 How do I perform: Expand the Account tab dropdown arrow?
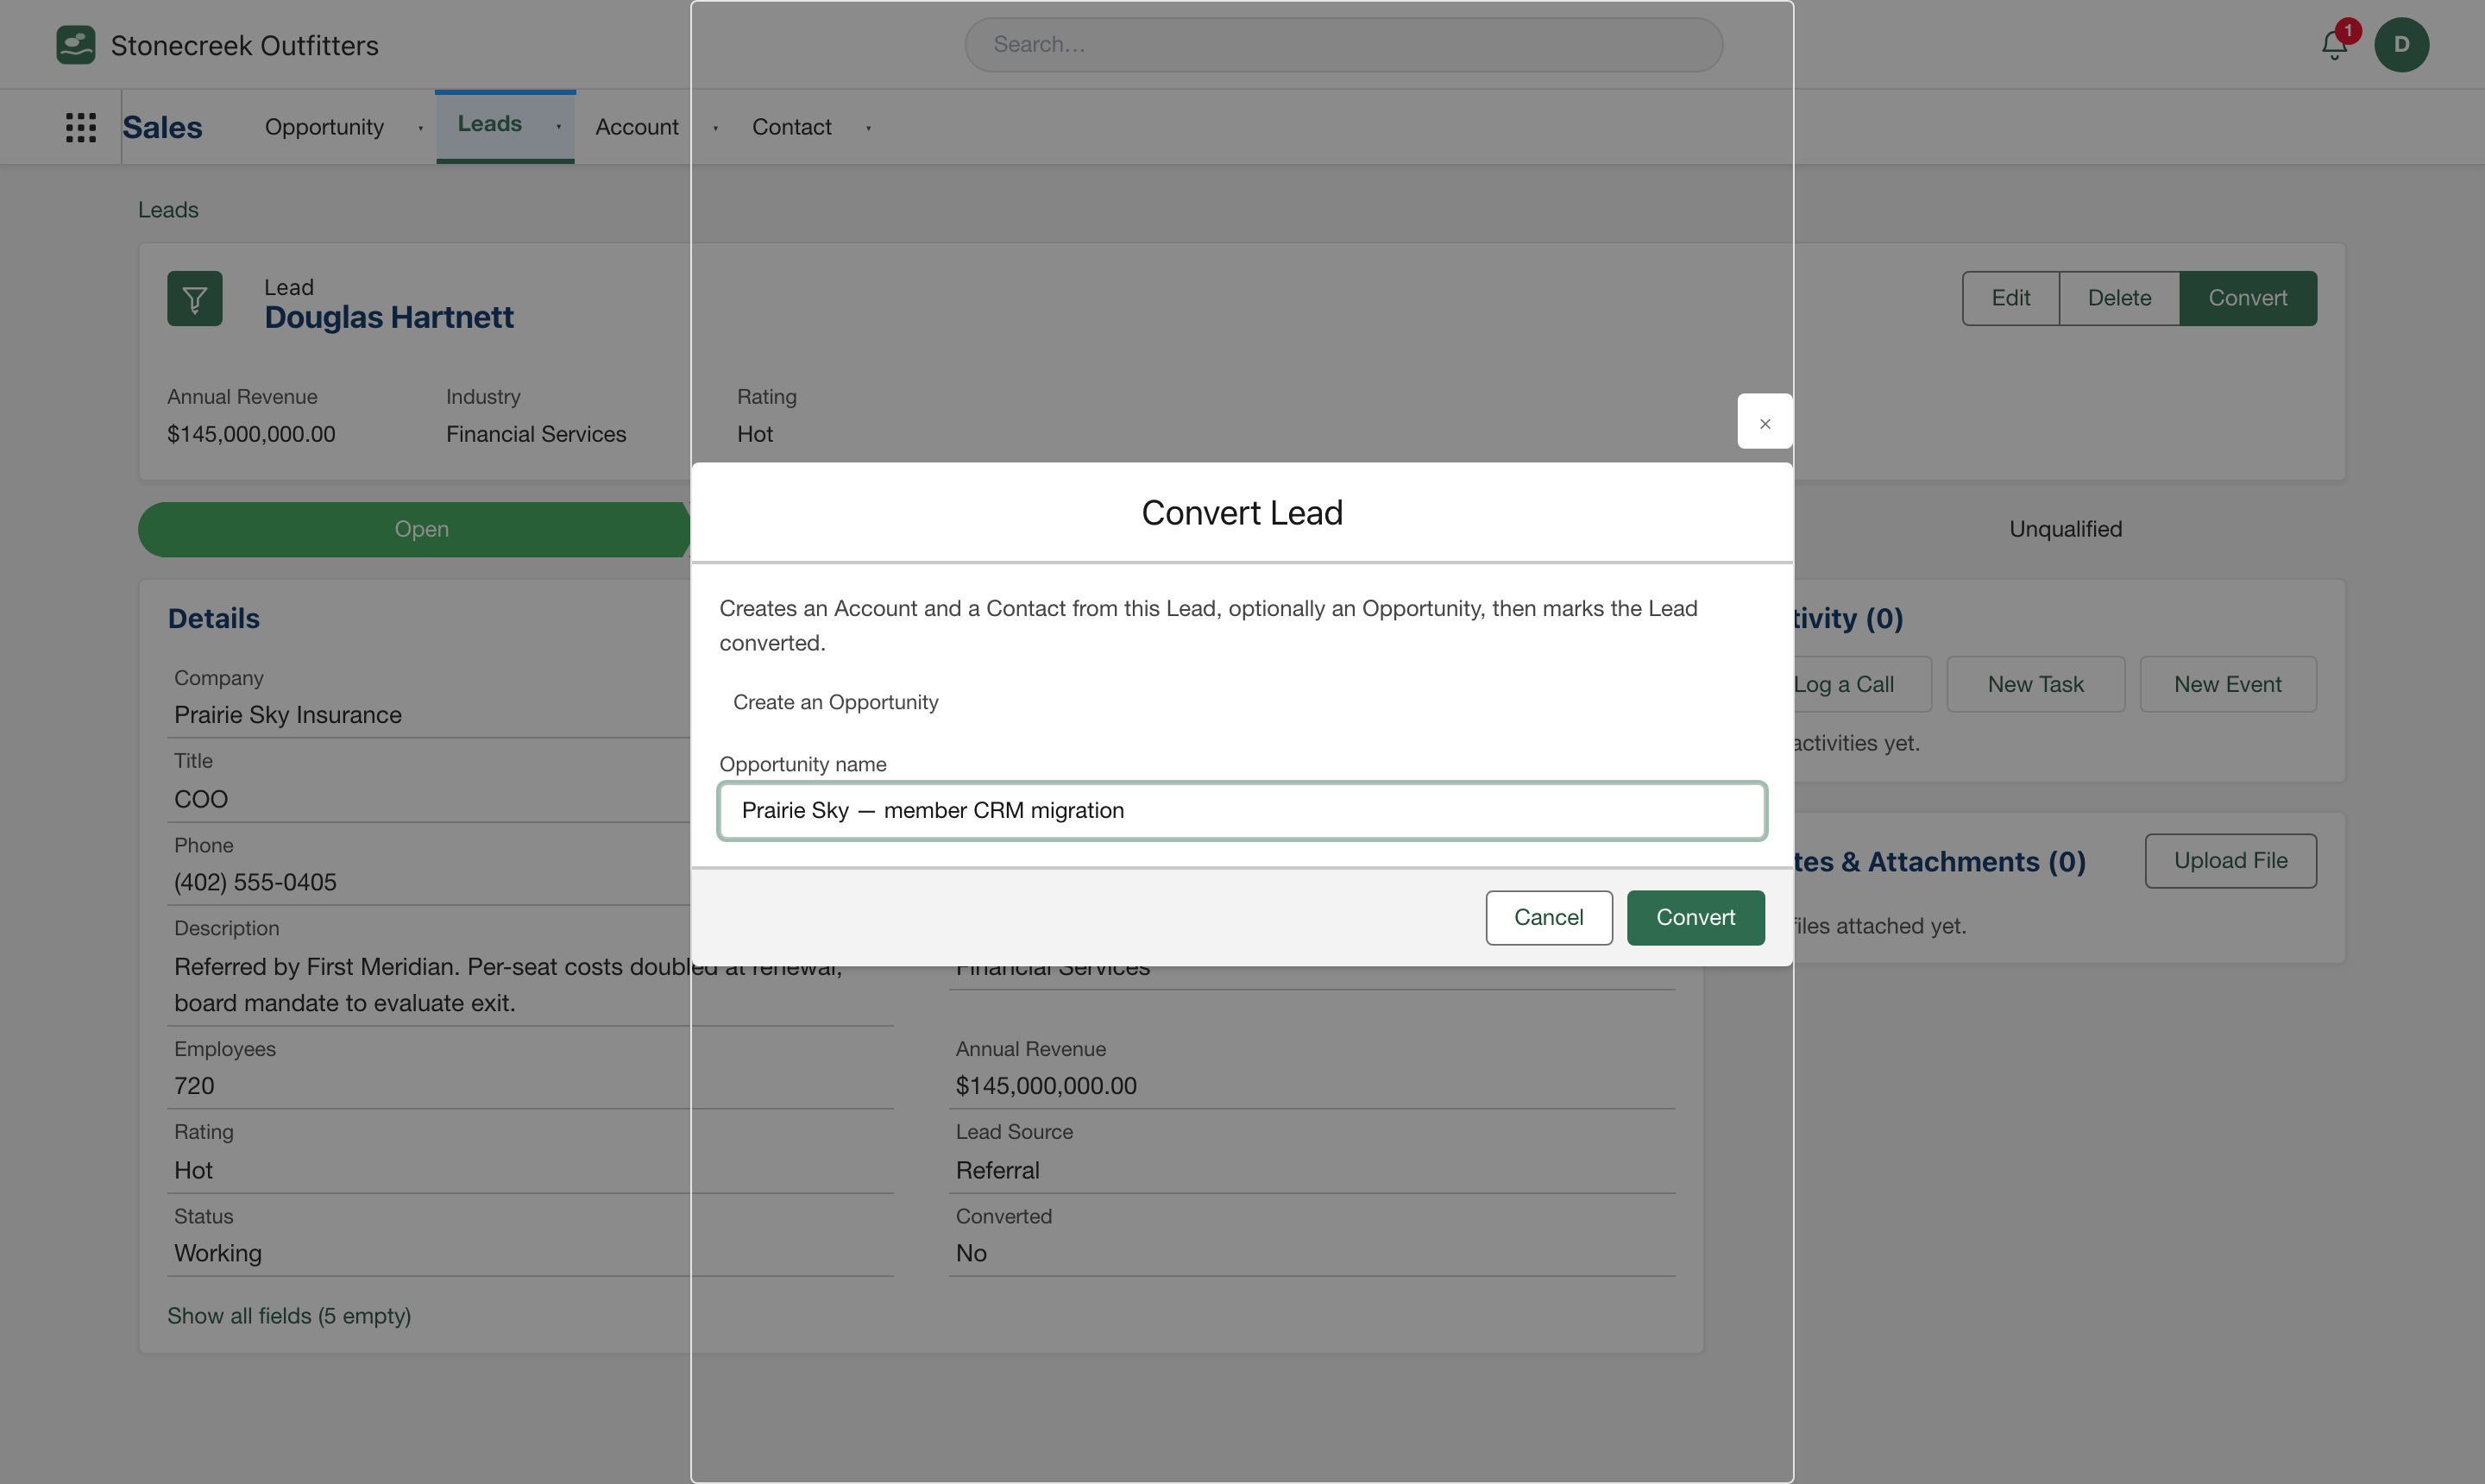pyautogui.click(x=715, y=128)
